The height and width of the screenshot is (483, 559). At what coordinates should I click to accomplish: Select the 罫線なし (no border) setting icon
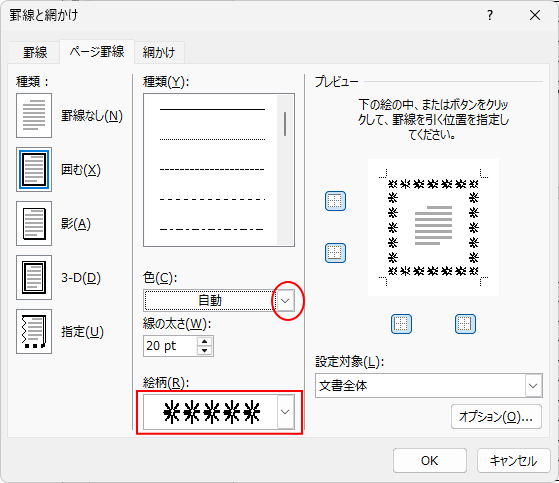coord(34,115)
